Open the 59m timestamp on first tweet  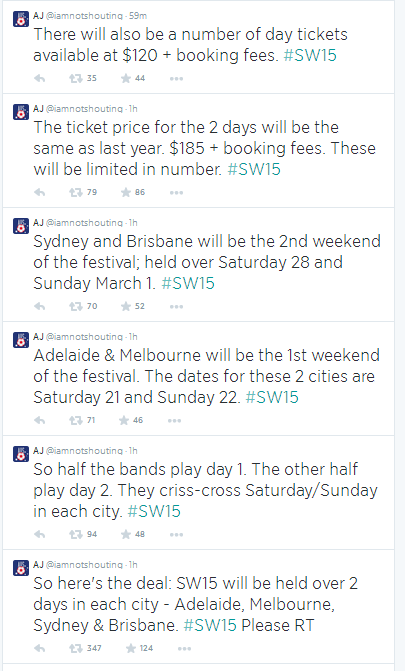[x=138, y=16]
